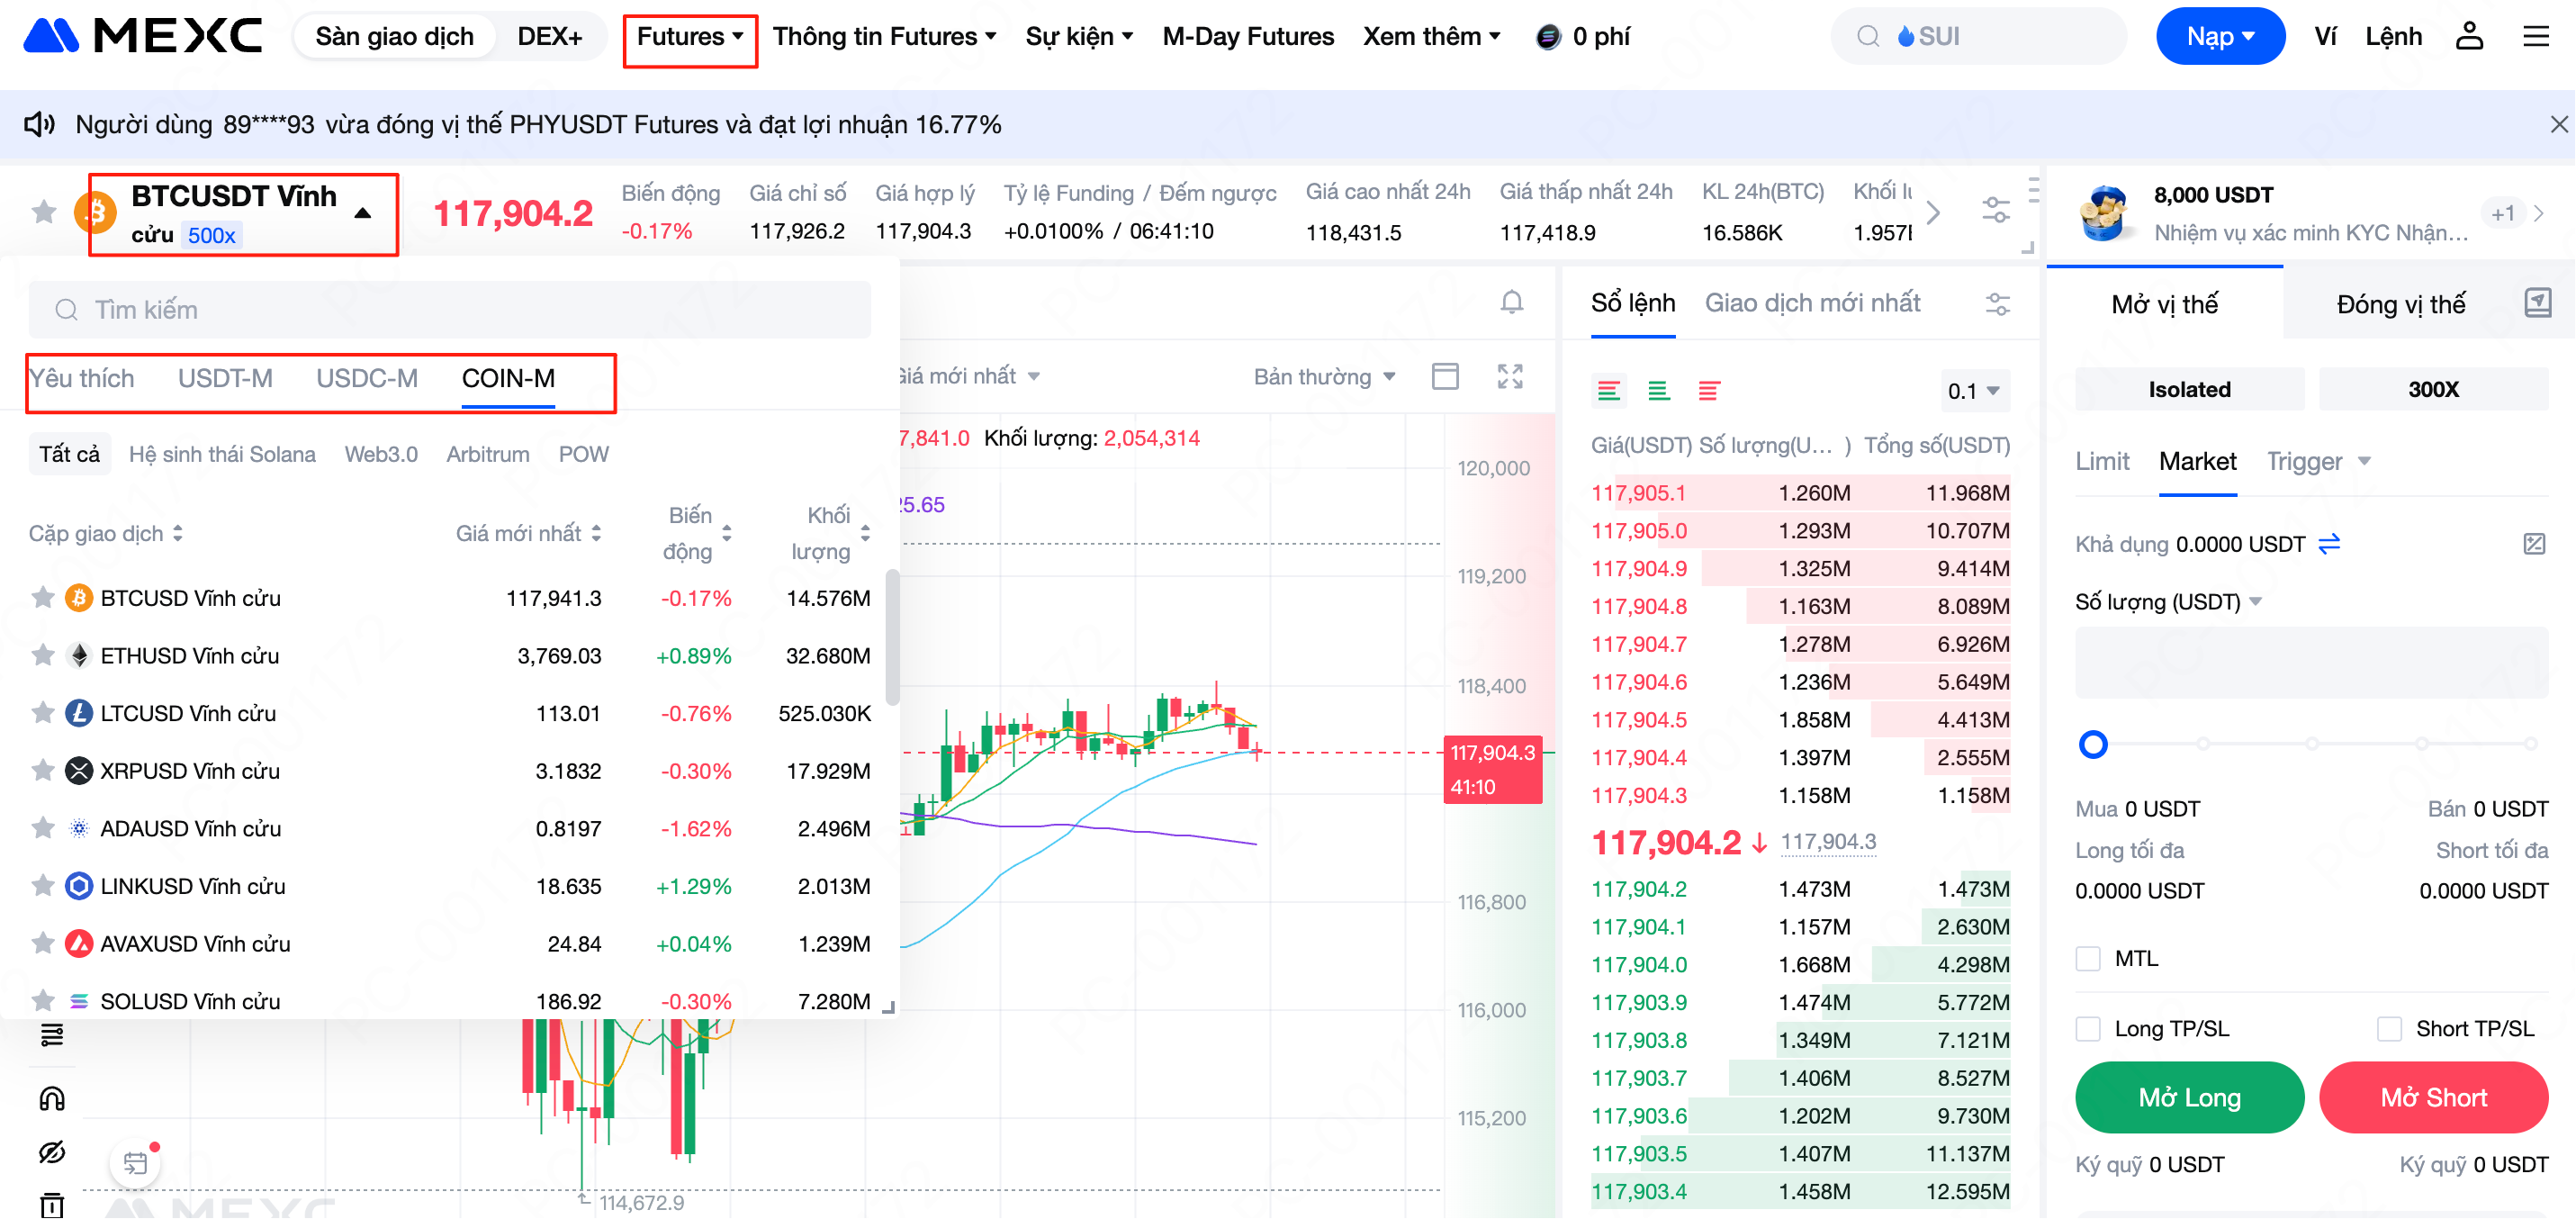
Task: Click the MEXC logo
Action: tap(142, 37)
